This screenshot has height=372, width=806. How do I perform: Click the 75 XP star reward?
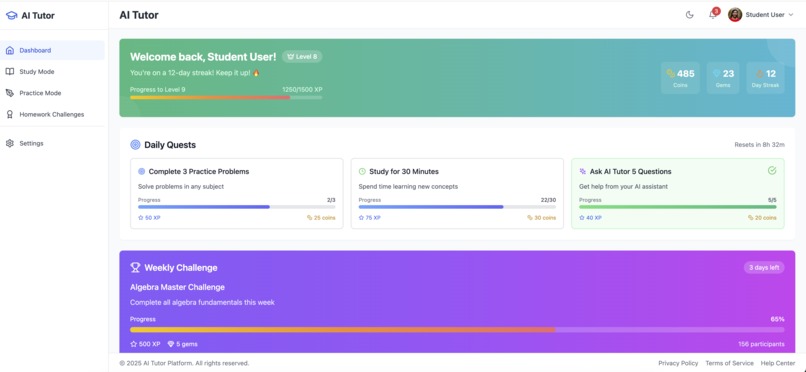(370, 218)
